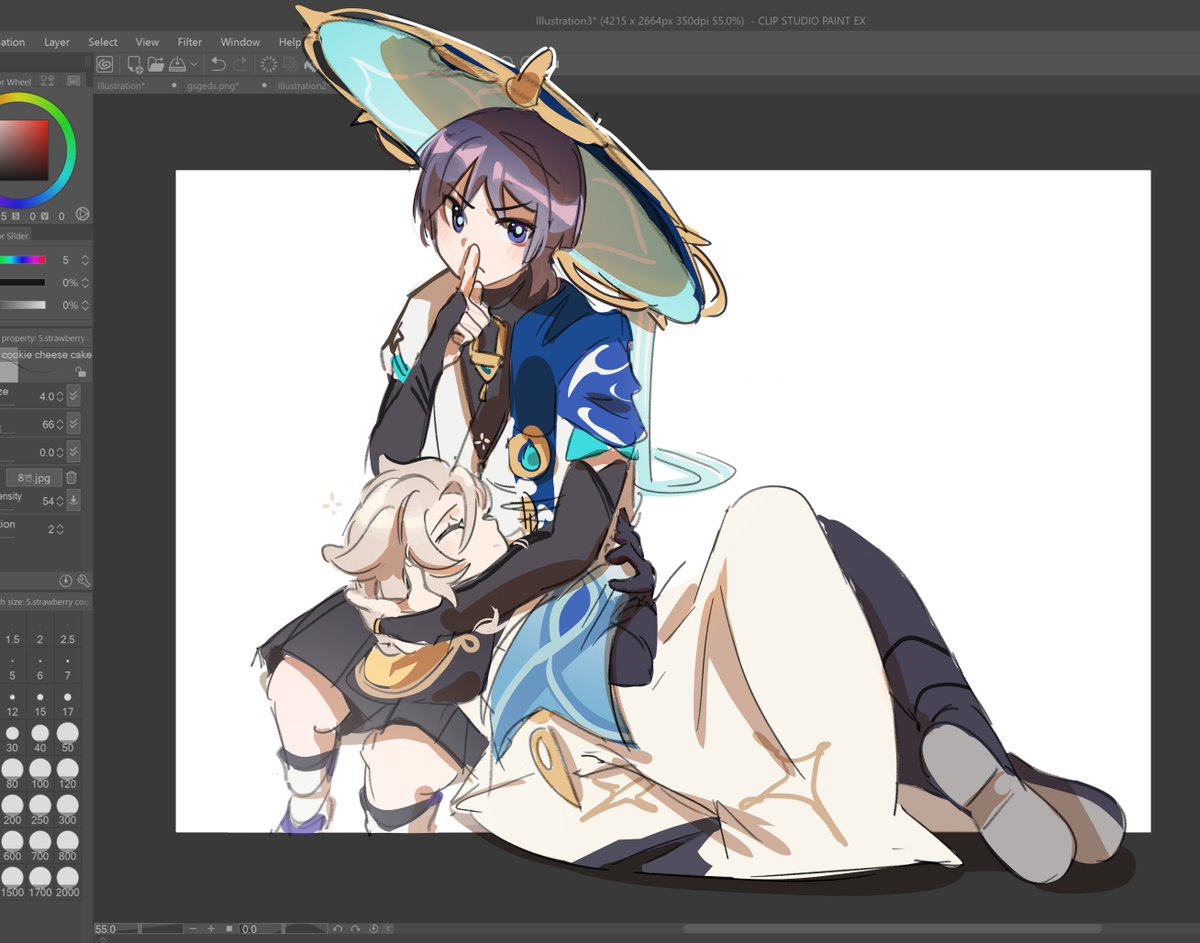
Task: Select brush size preset 2000
Action: pos(67,881)
